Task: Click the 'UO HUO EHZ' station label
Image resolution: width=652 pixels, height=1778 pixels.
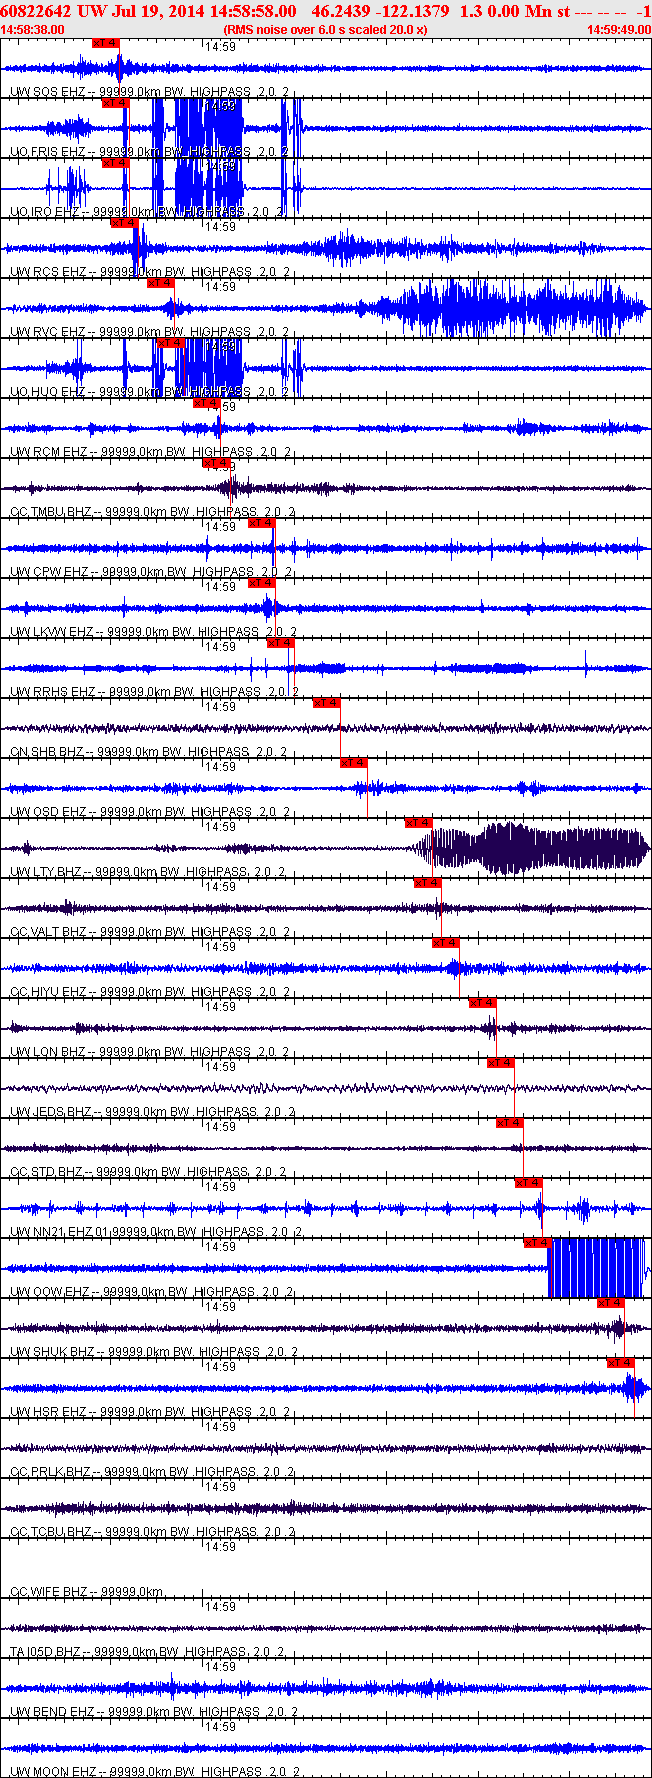Action: pos(47,392)
